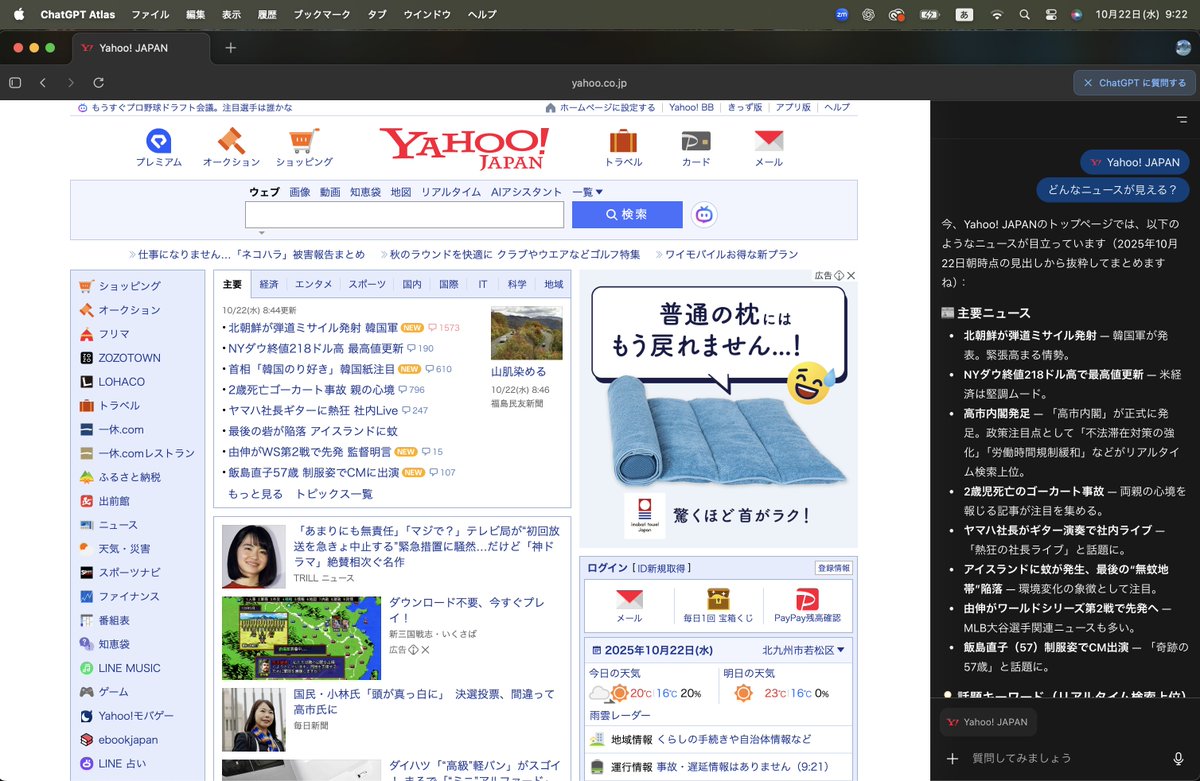Click the Yahoo! JAPAN logo
Image resolution: width=1200 pixels, height=781 pixels.
(464, 148)
